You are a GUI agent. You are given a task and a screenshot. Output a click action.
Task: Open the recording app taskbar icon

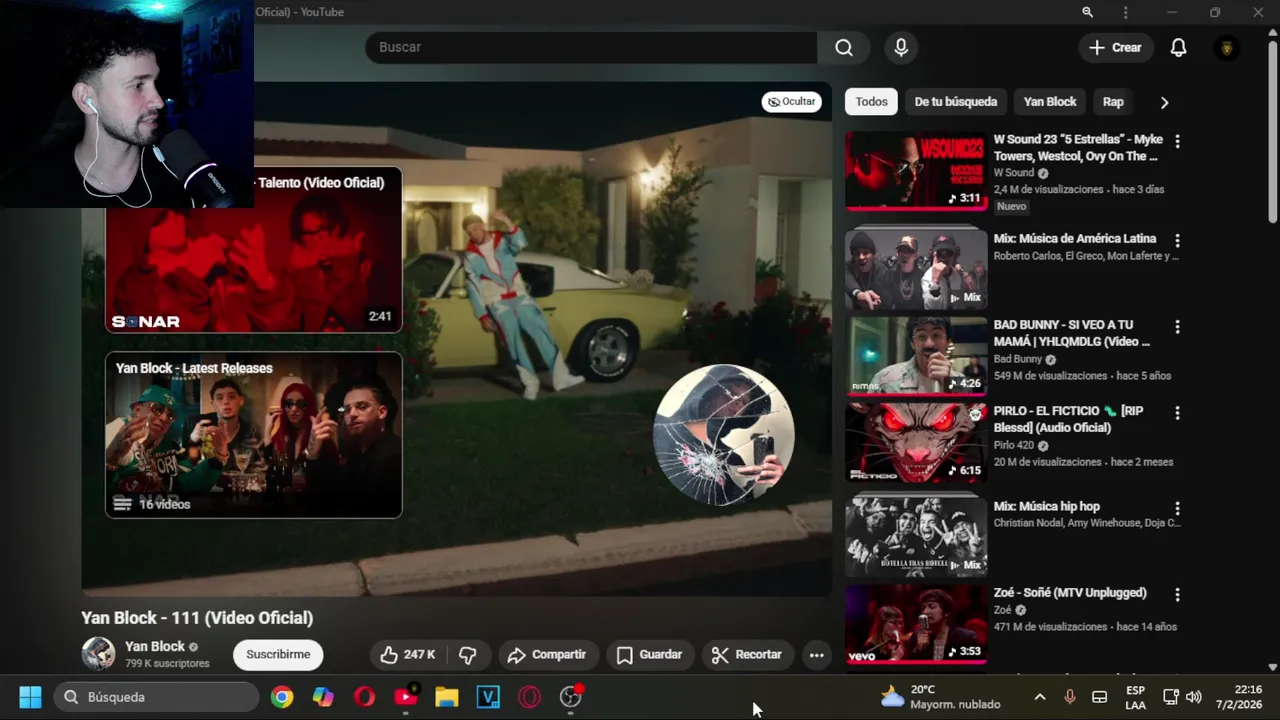(x=571, y=697)
